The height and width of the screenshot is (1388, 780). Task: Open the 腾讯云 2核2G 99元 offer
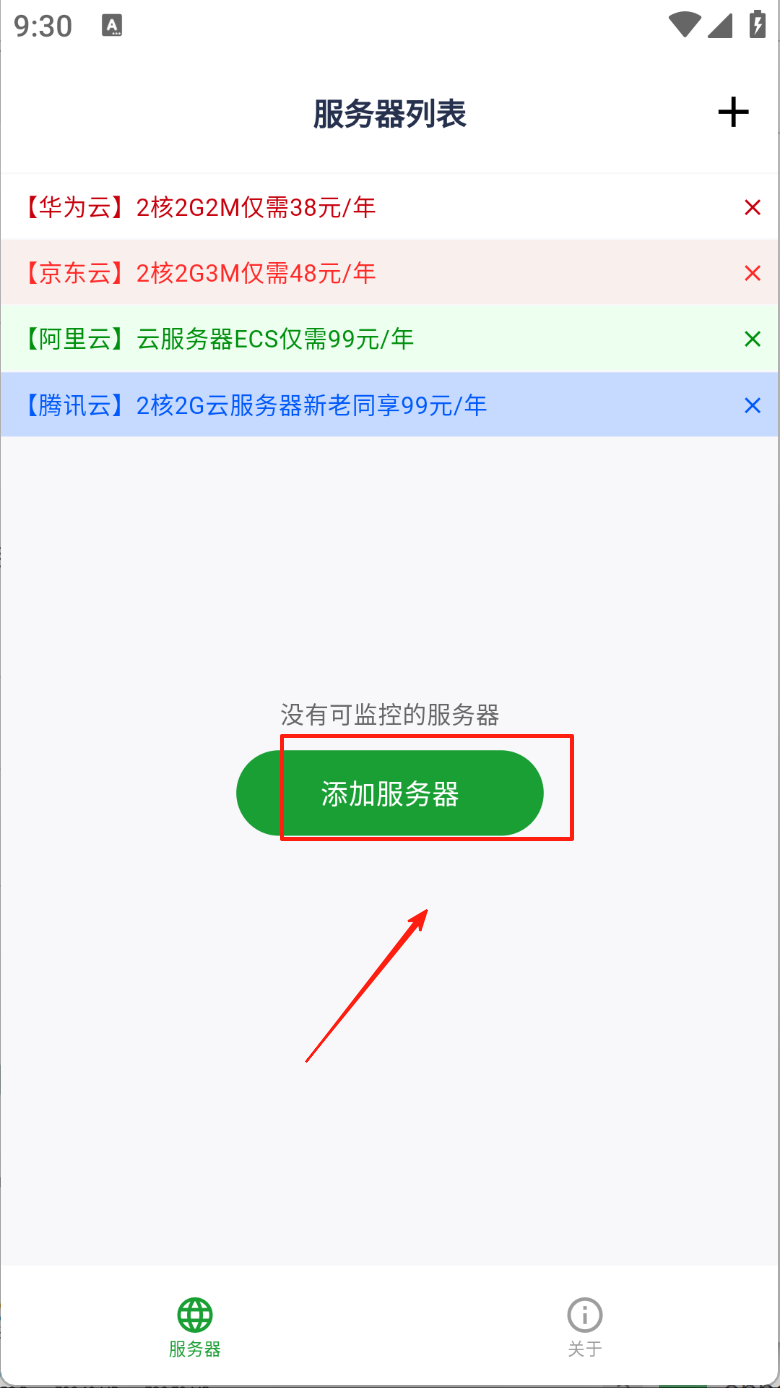tap(253, 405)
